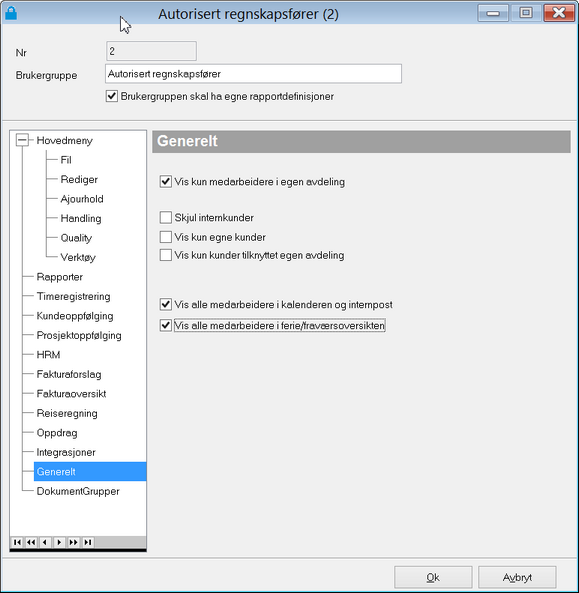579x593 pixels.
Task: Jump forward several records with double-right arrow
Action: pos(73,542)
